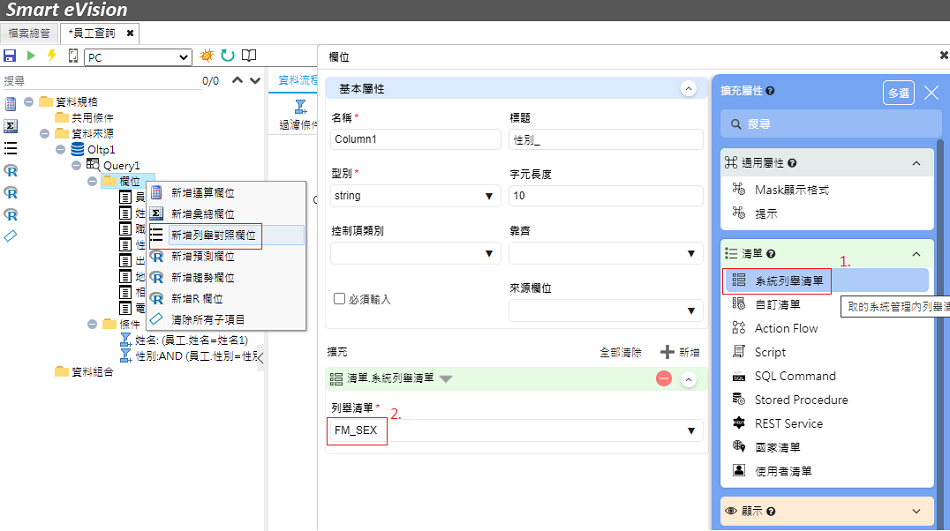Open the book help icon
The height and width of the screenshot is (531, 950).
[x=249, y=56]
